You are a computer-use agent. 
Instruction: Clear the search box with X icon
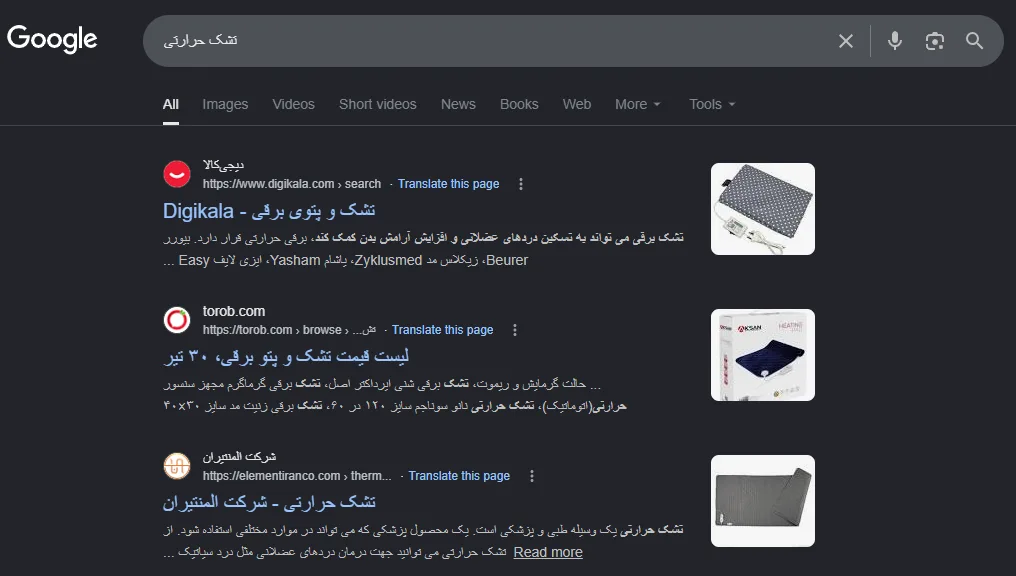[x=846, y=41]
